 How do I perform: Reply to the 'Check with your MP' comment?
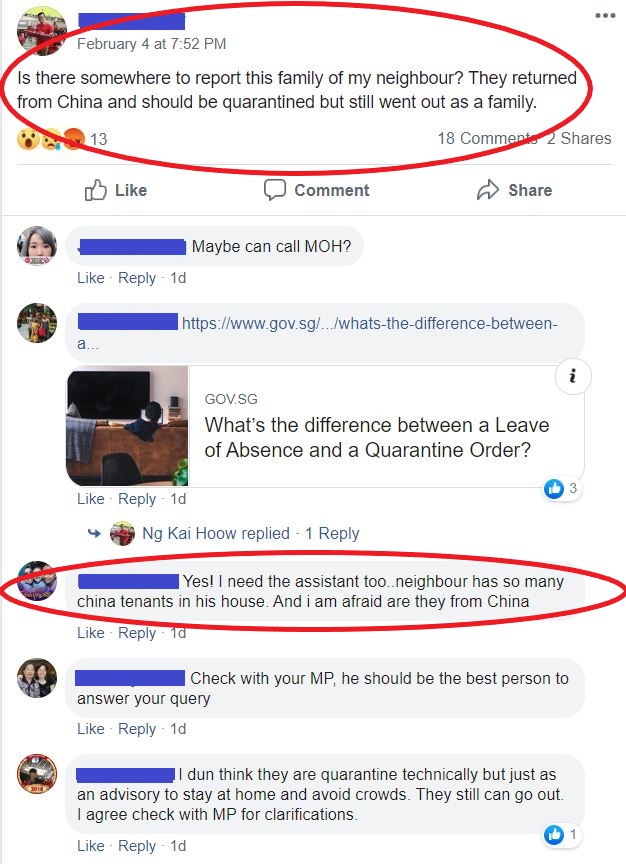137,728
